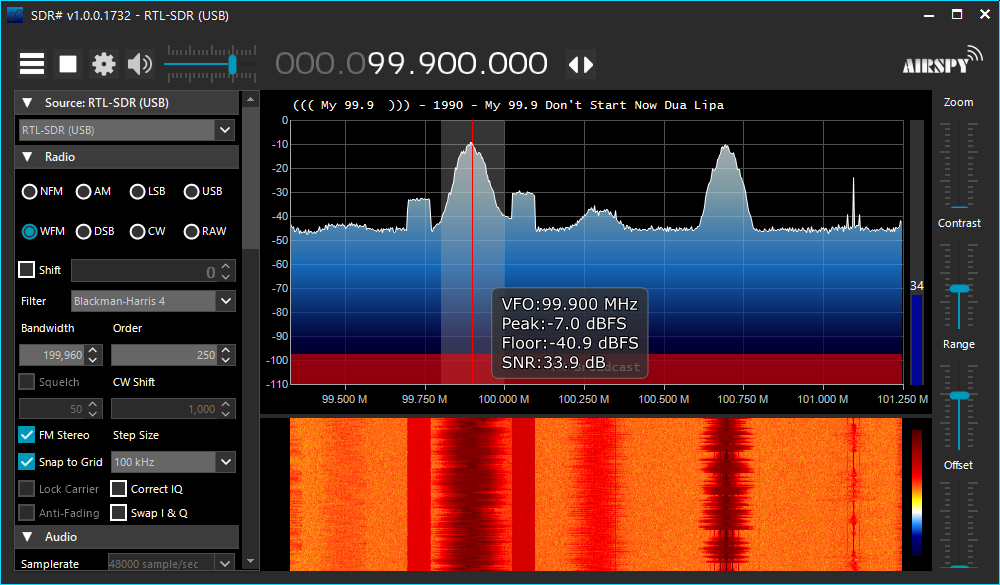Click the left panel scroll down arrow
Screen dimensions: 1000x585
(x=250, y=561)
